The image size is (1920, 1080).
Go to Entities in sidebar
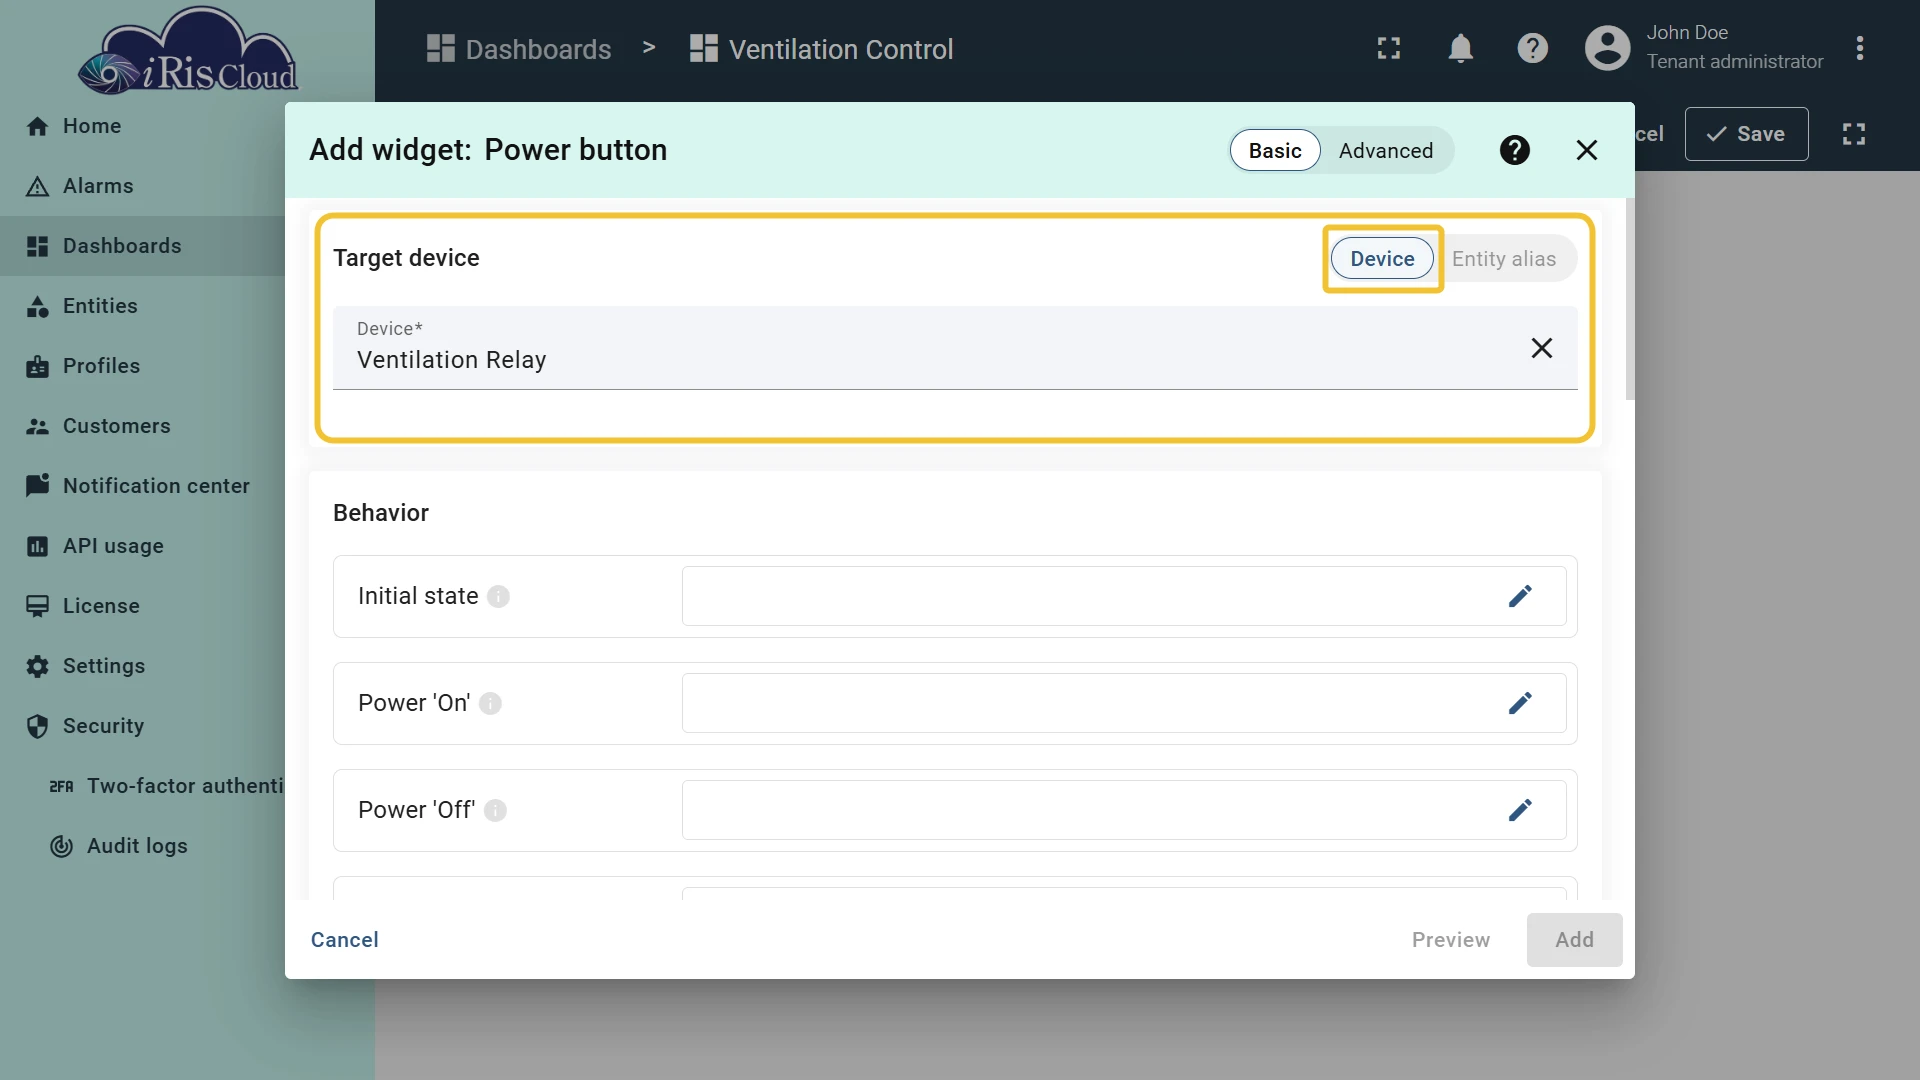(140, 306)
